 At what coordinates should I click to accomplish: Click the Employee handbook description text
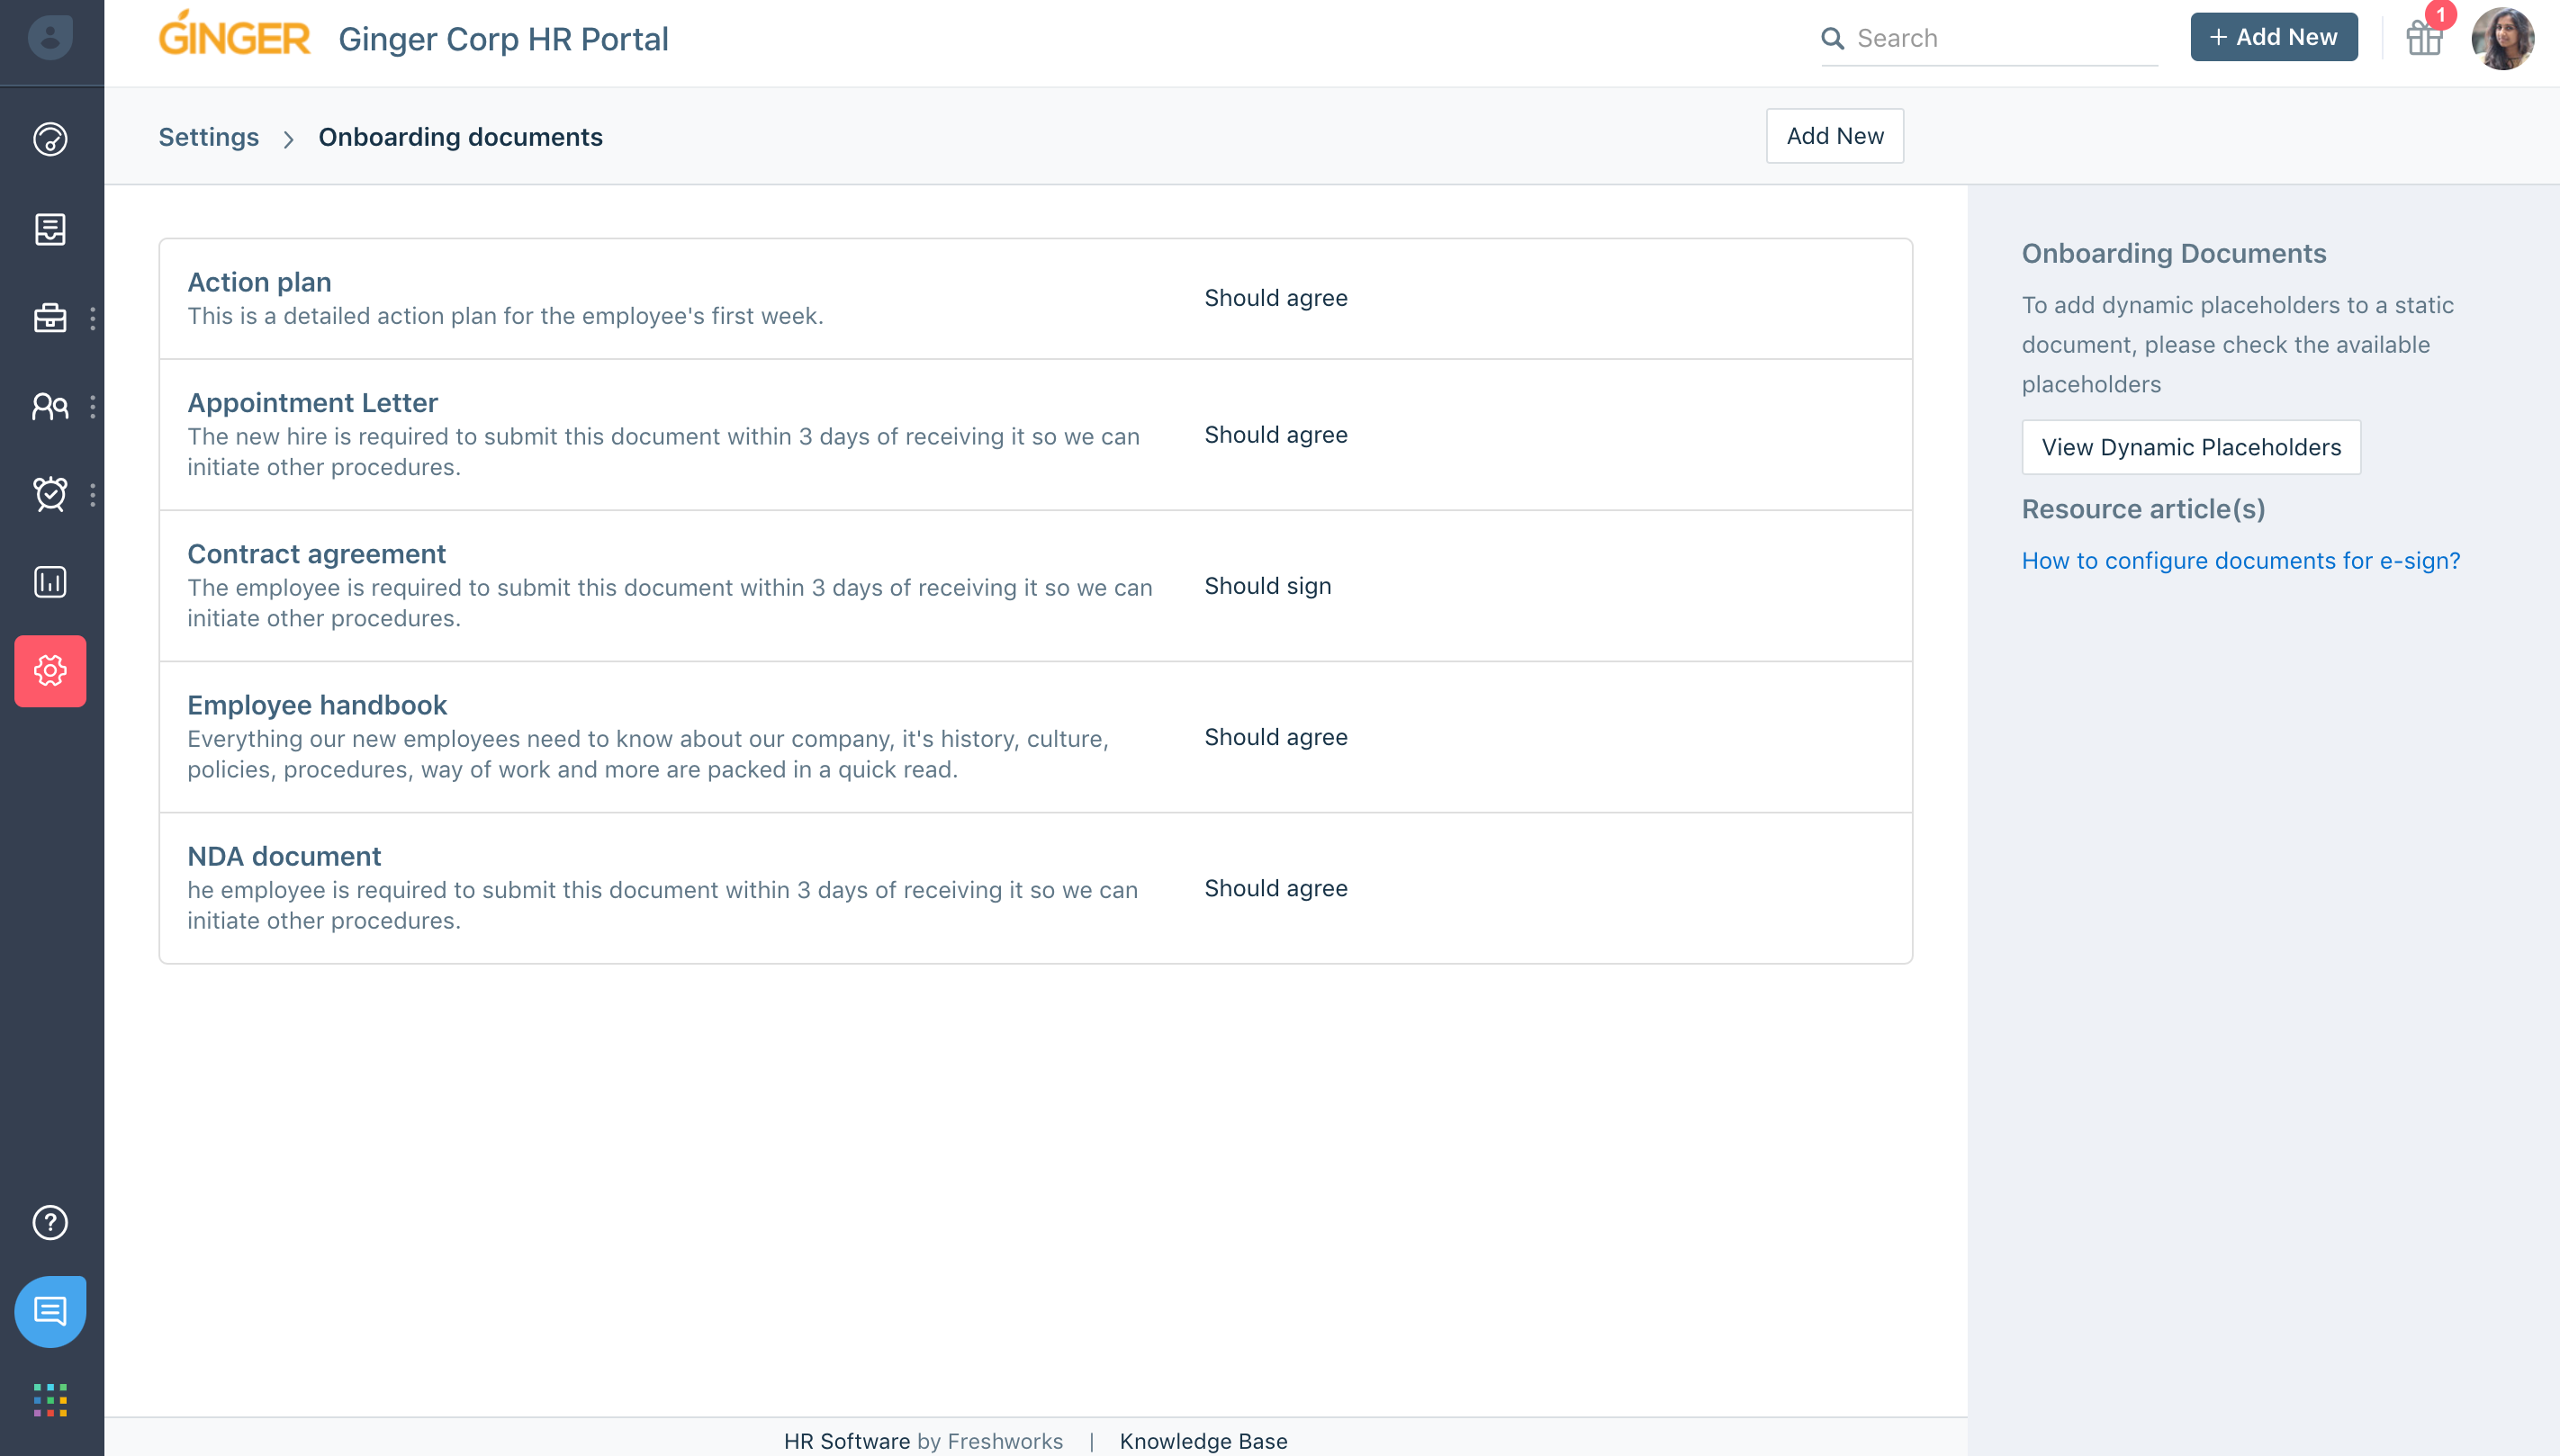(648, 754)
